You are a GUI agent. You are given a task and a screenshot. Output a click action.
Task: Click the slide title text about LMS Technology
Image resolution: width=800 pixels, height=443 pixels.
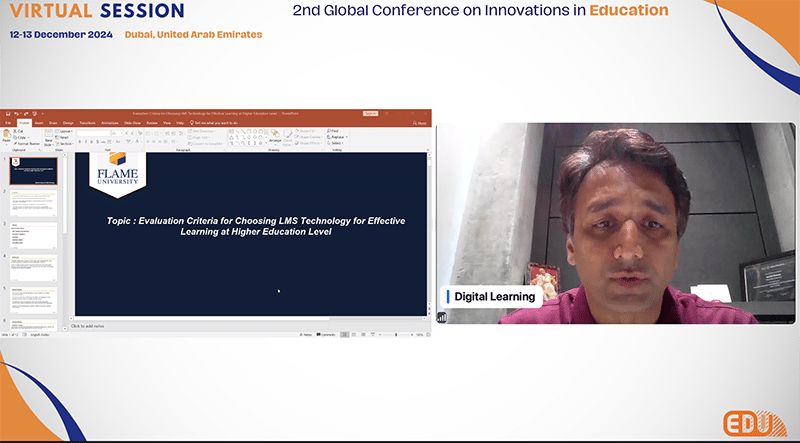coord(256,226)
